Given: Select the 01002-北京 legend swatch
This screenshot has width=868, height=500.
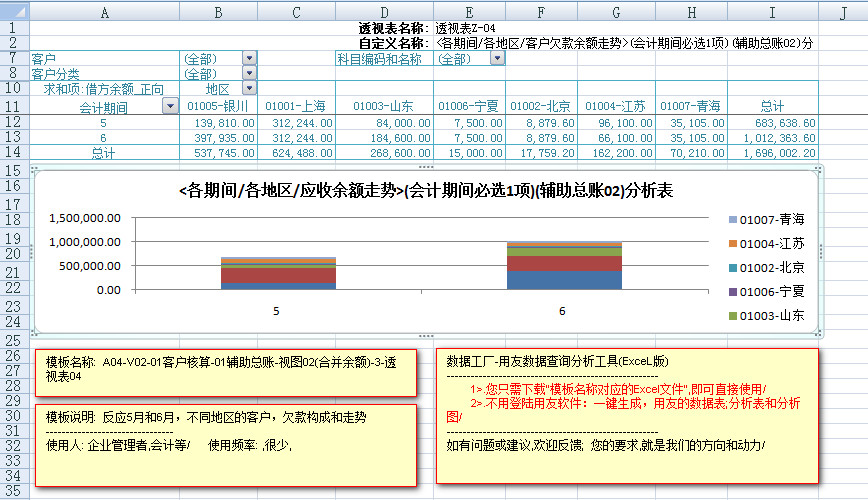Looking at the screenshot, I should 734,267.
